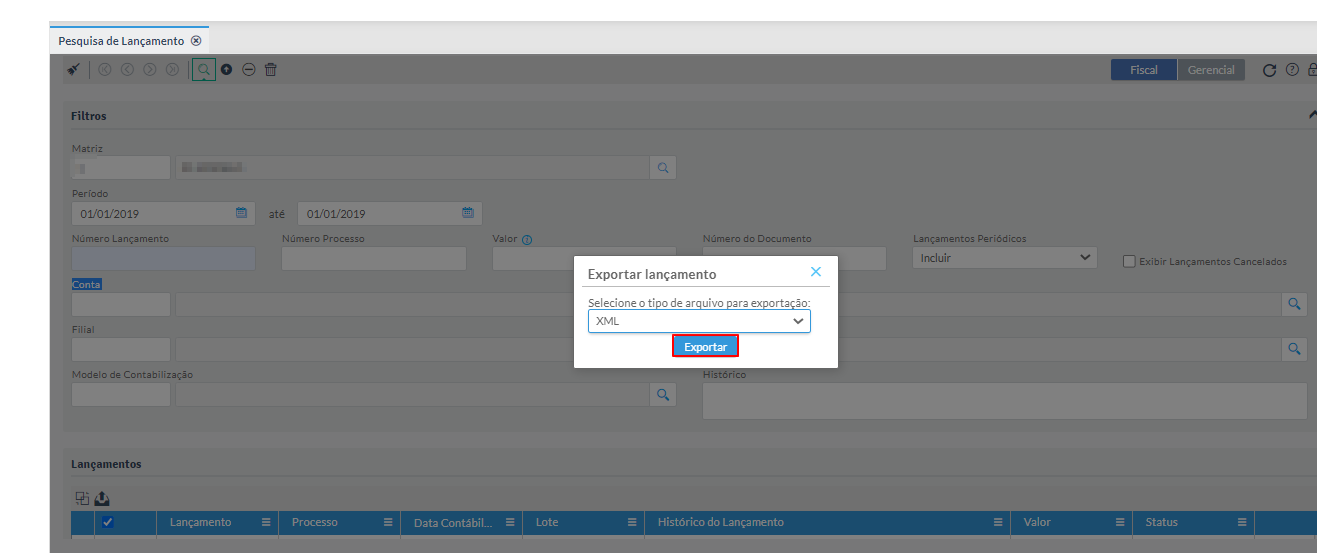This screenshot has height=553, width=1317.
Task: Open Status column menu
Action: [1241, 522]
